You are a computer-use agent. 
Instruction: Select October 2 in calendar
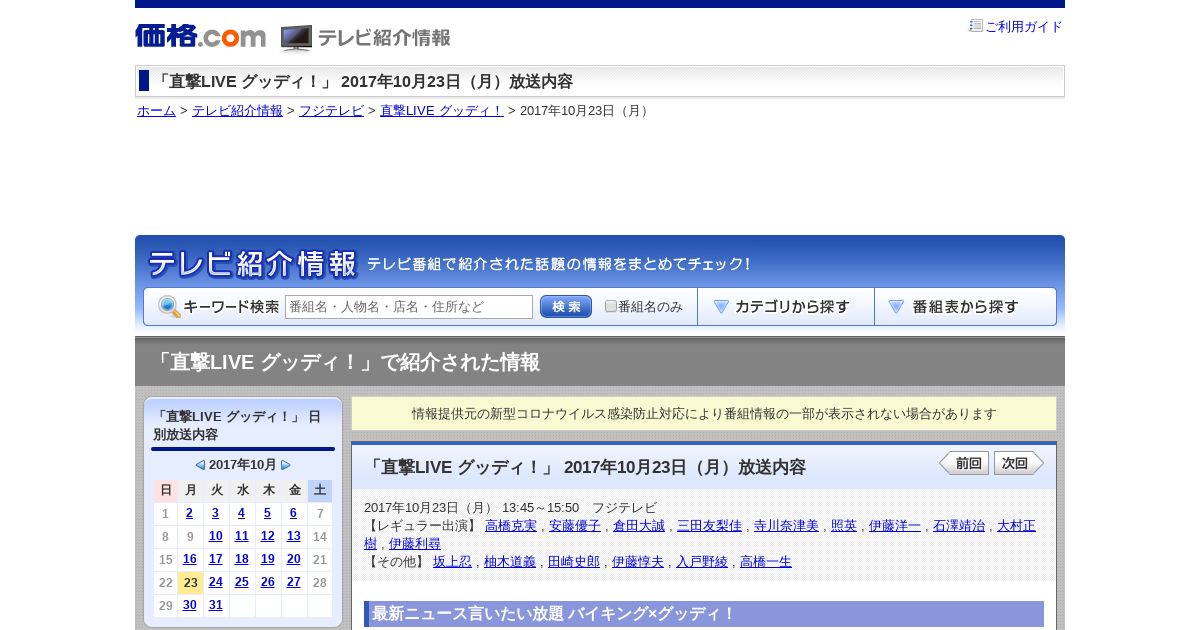coord(190,513)
